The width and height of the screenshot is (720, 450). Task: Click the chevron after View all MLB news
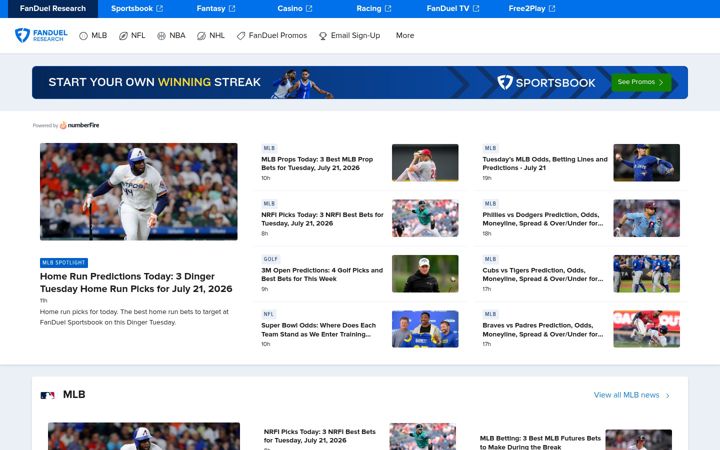(668, 395)
